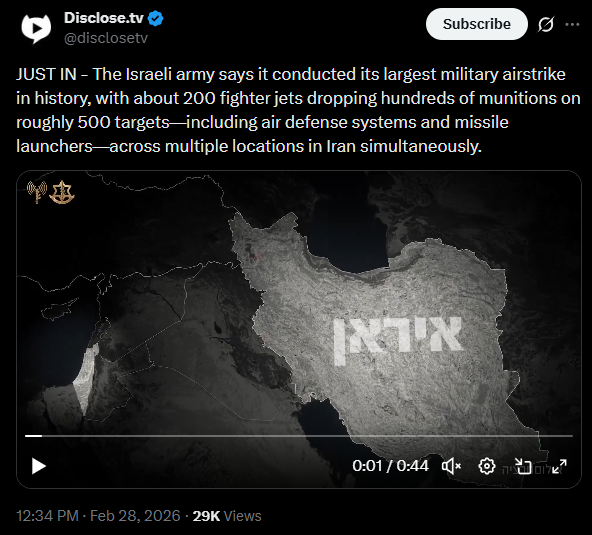The width and height of the screenshot is (592, 535).
Task: Enter fullscreen video mode
Action: tap(559, 466)
